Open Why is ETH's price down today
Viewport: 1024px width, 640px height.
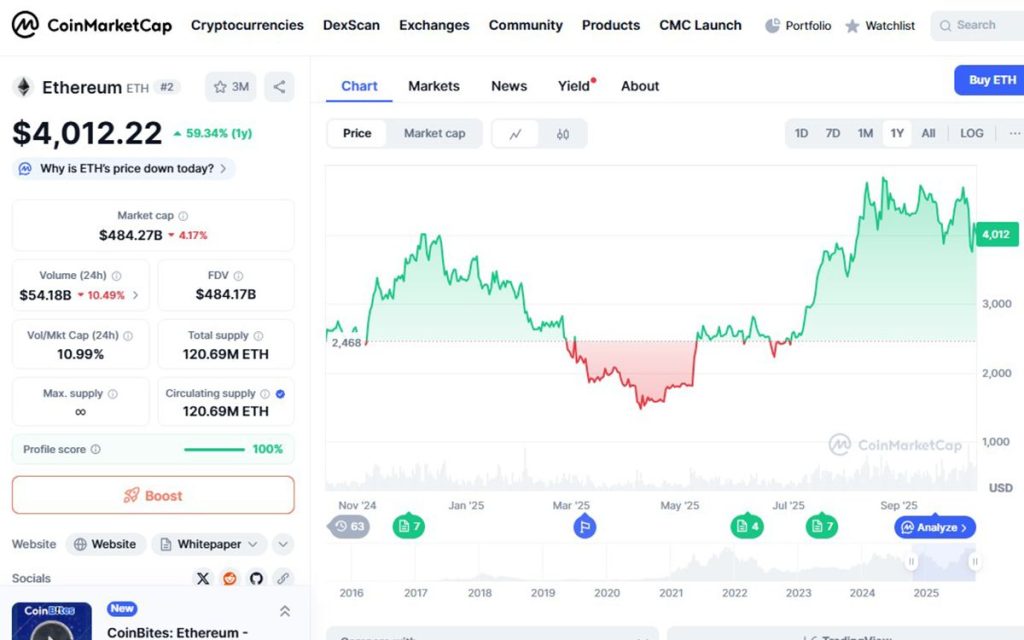(x=123, y=168)
